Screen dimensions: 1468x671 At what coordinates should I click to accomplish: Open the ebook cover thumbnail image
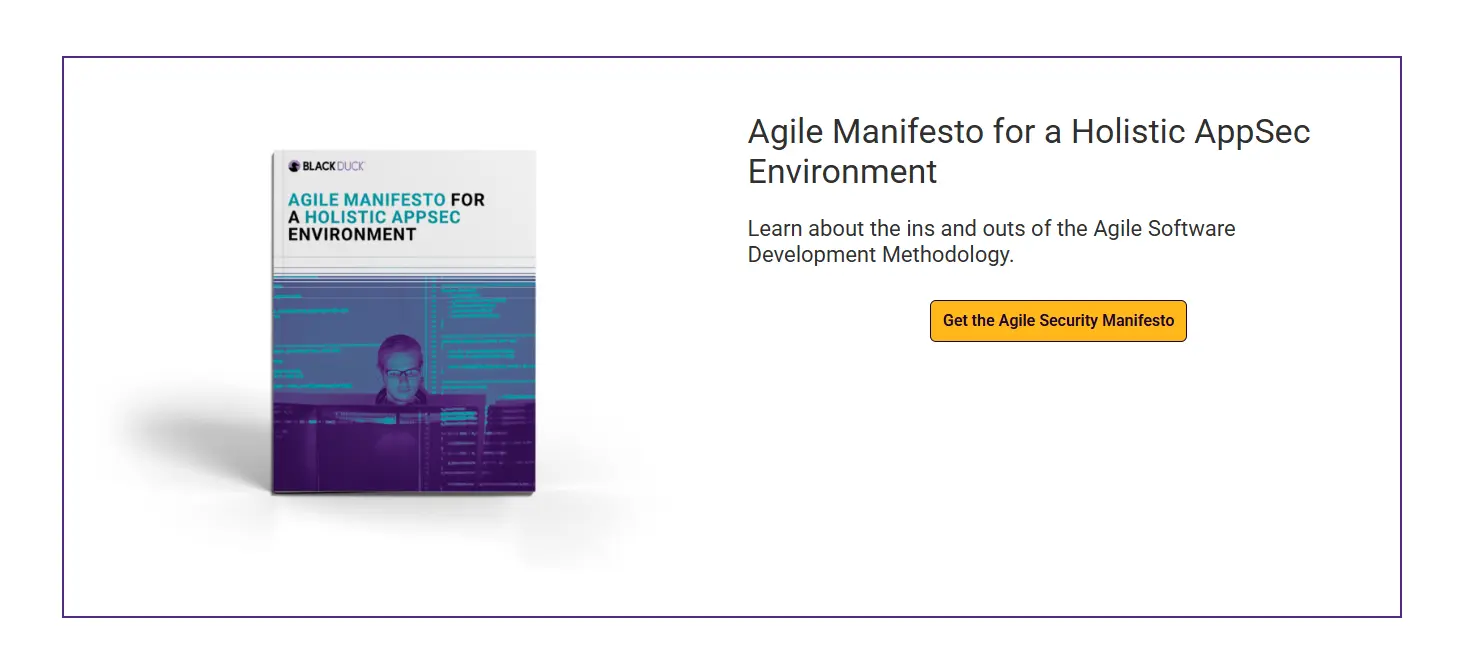(404, 322)
